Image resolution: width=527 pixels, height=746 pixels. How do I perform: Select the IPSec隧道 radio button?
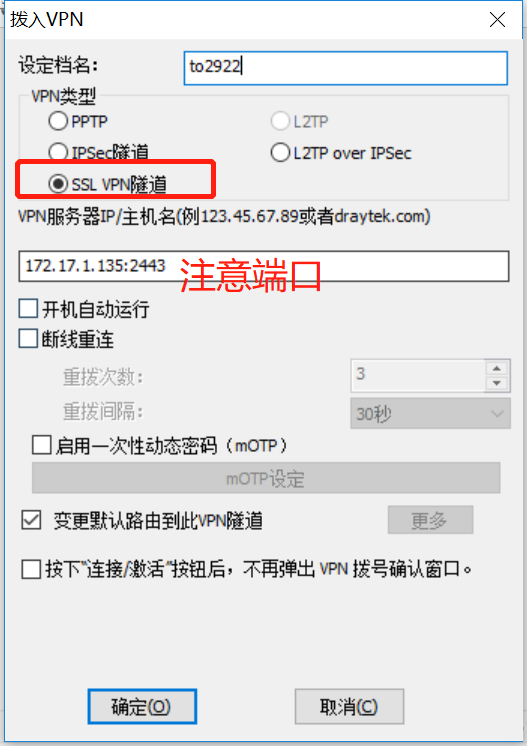coord(58,152)
